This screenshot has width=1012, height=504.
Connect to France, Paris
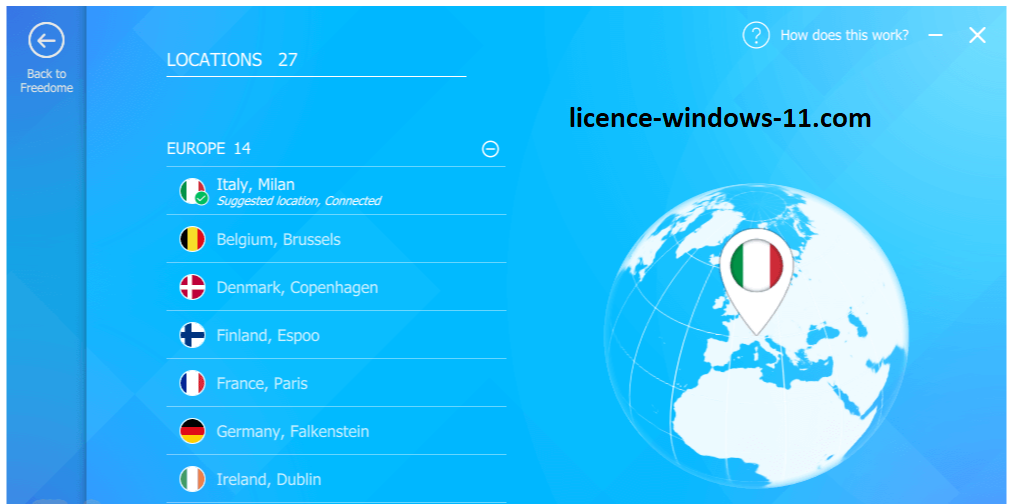[262, 384]
